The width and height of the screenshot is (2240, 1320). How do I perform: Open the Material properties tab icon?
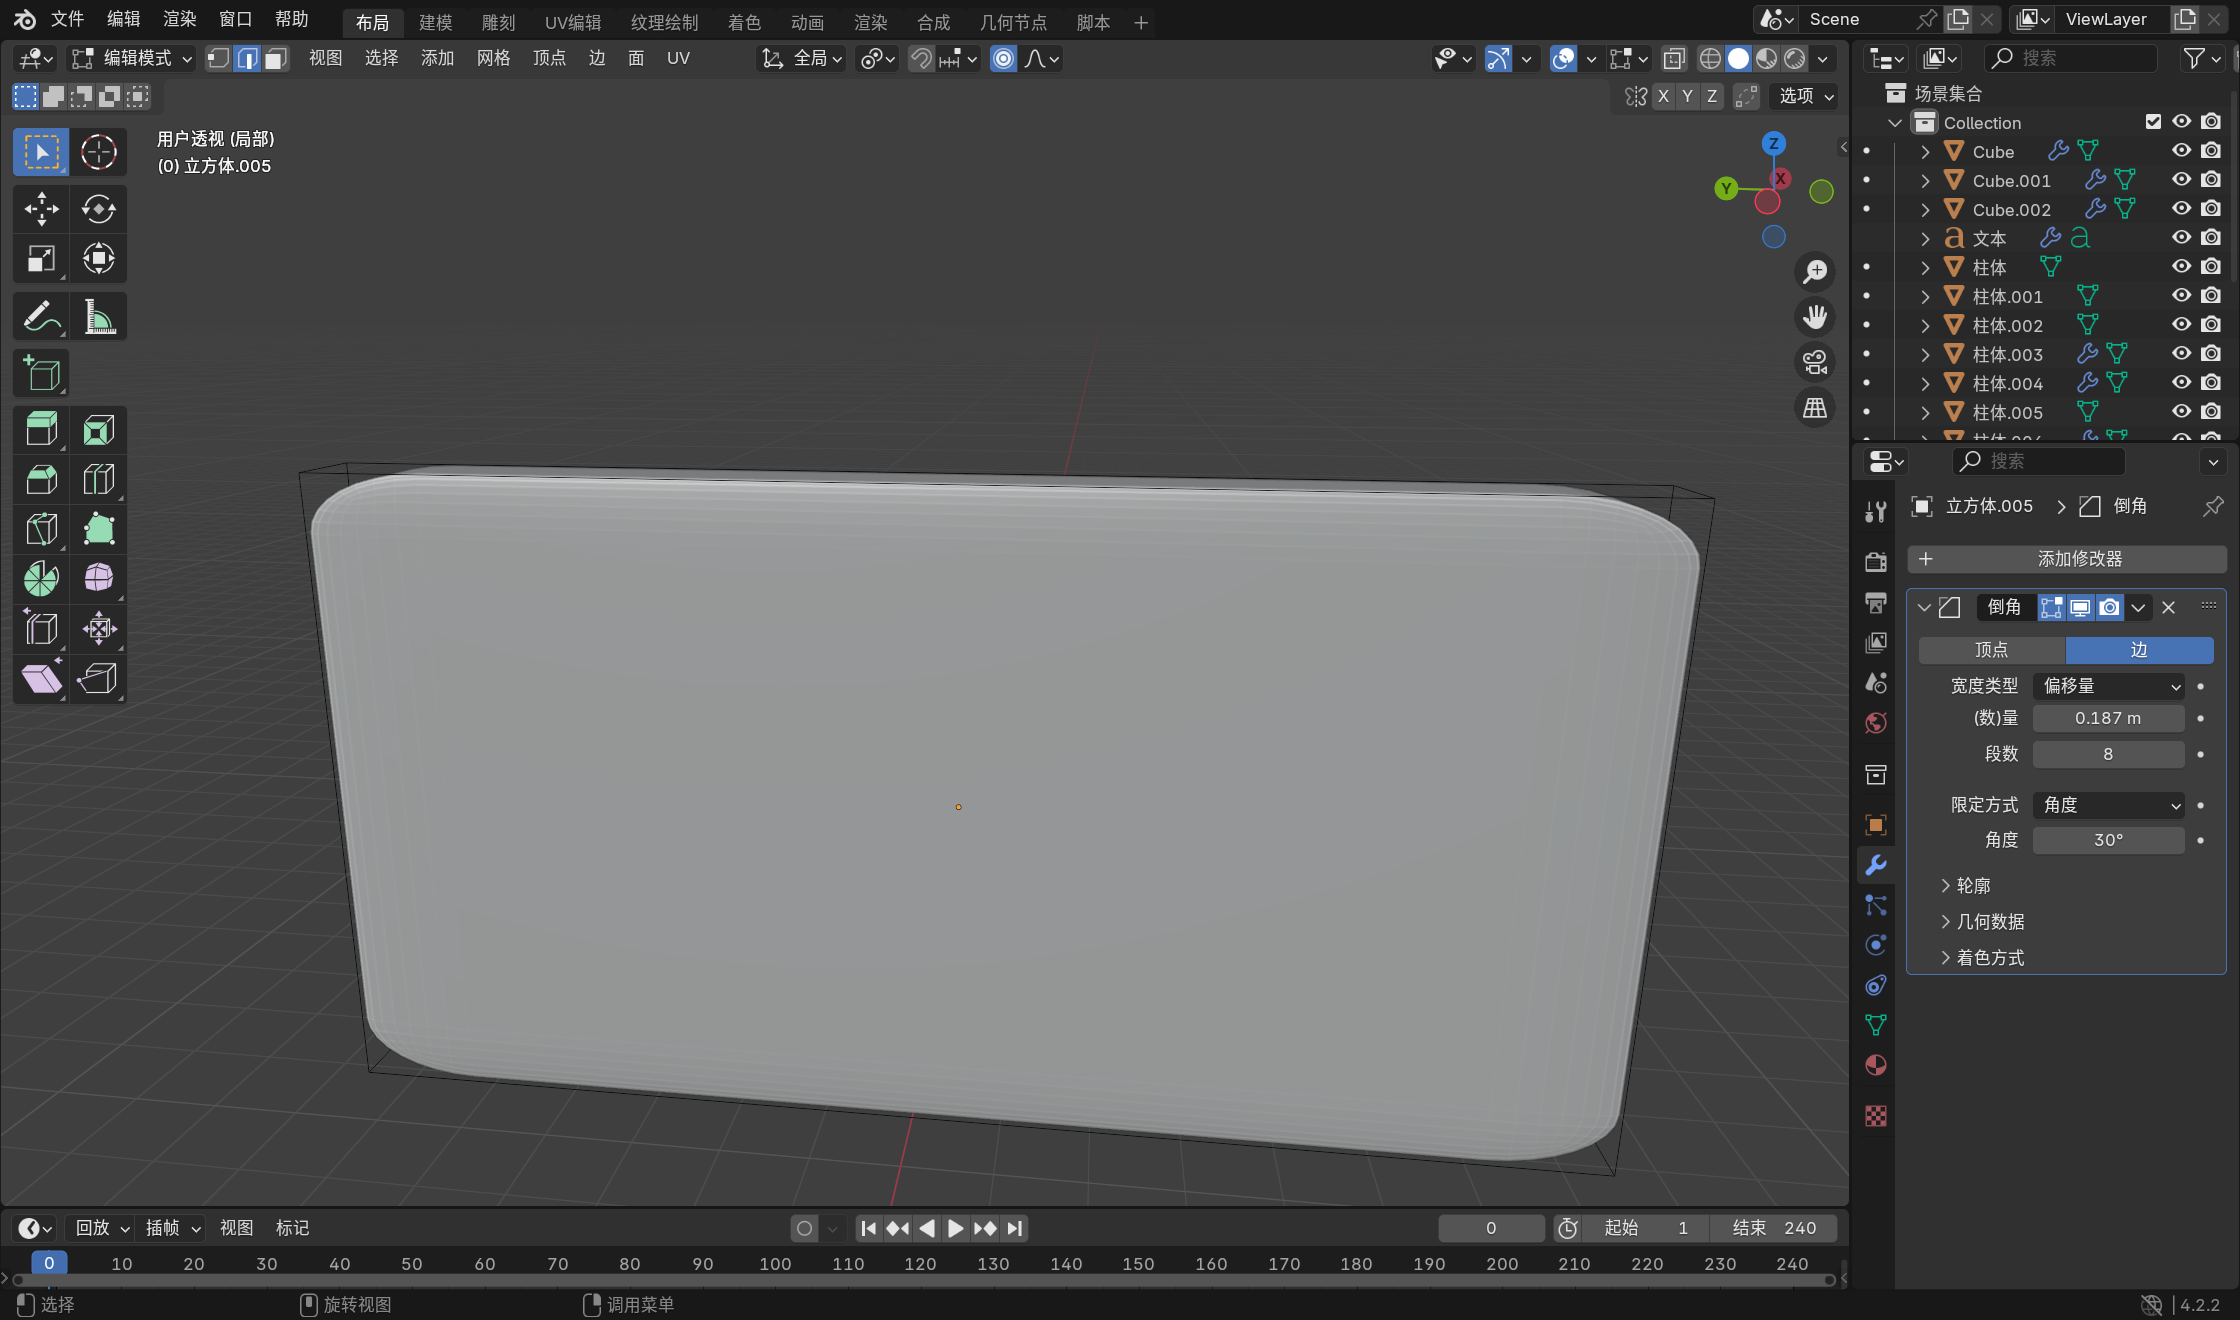click(x=1876, y=1065)
